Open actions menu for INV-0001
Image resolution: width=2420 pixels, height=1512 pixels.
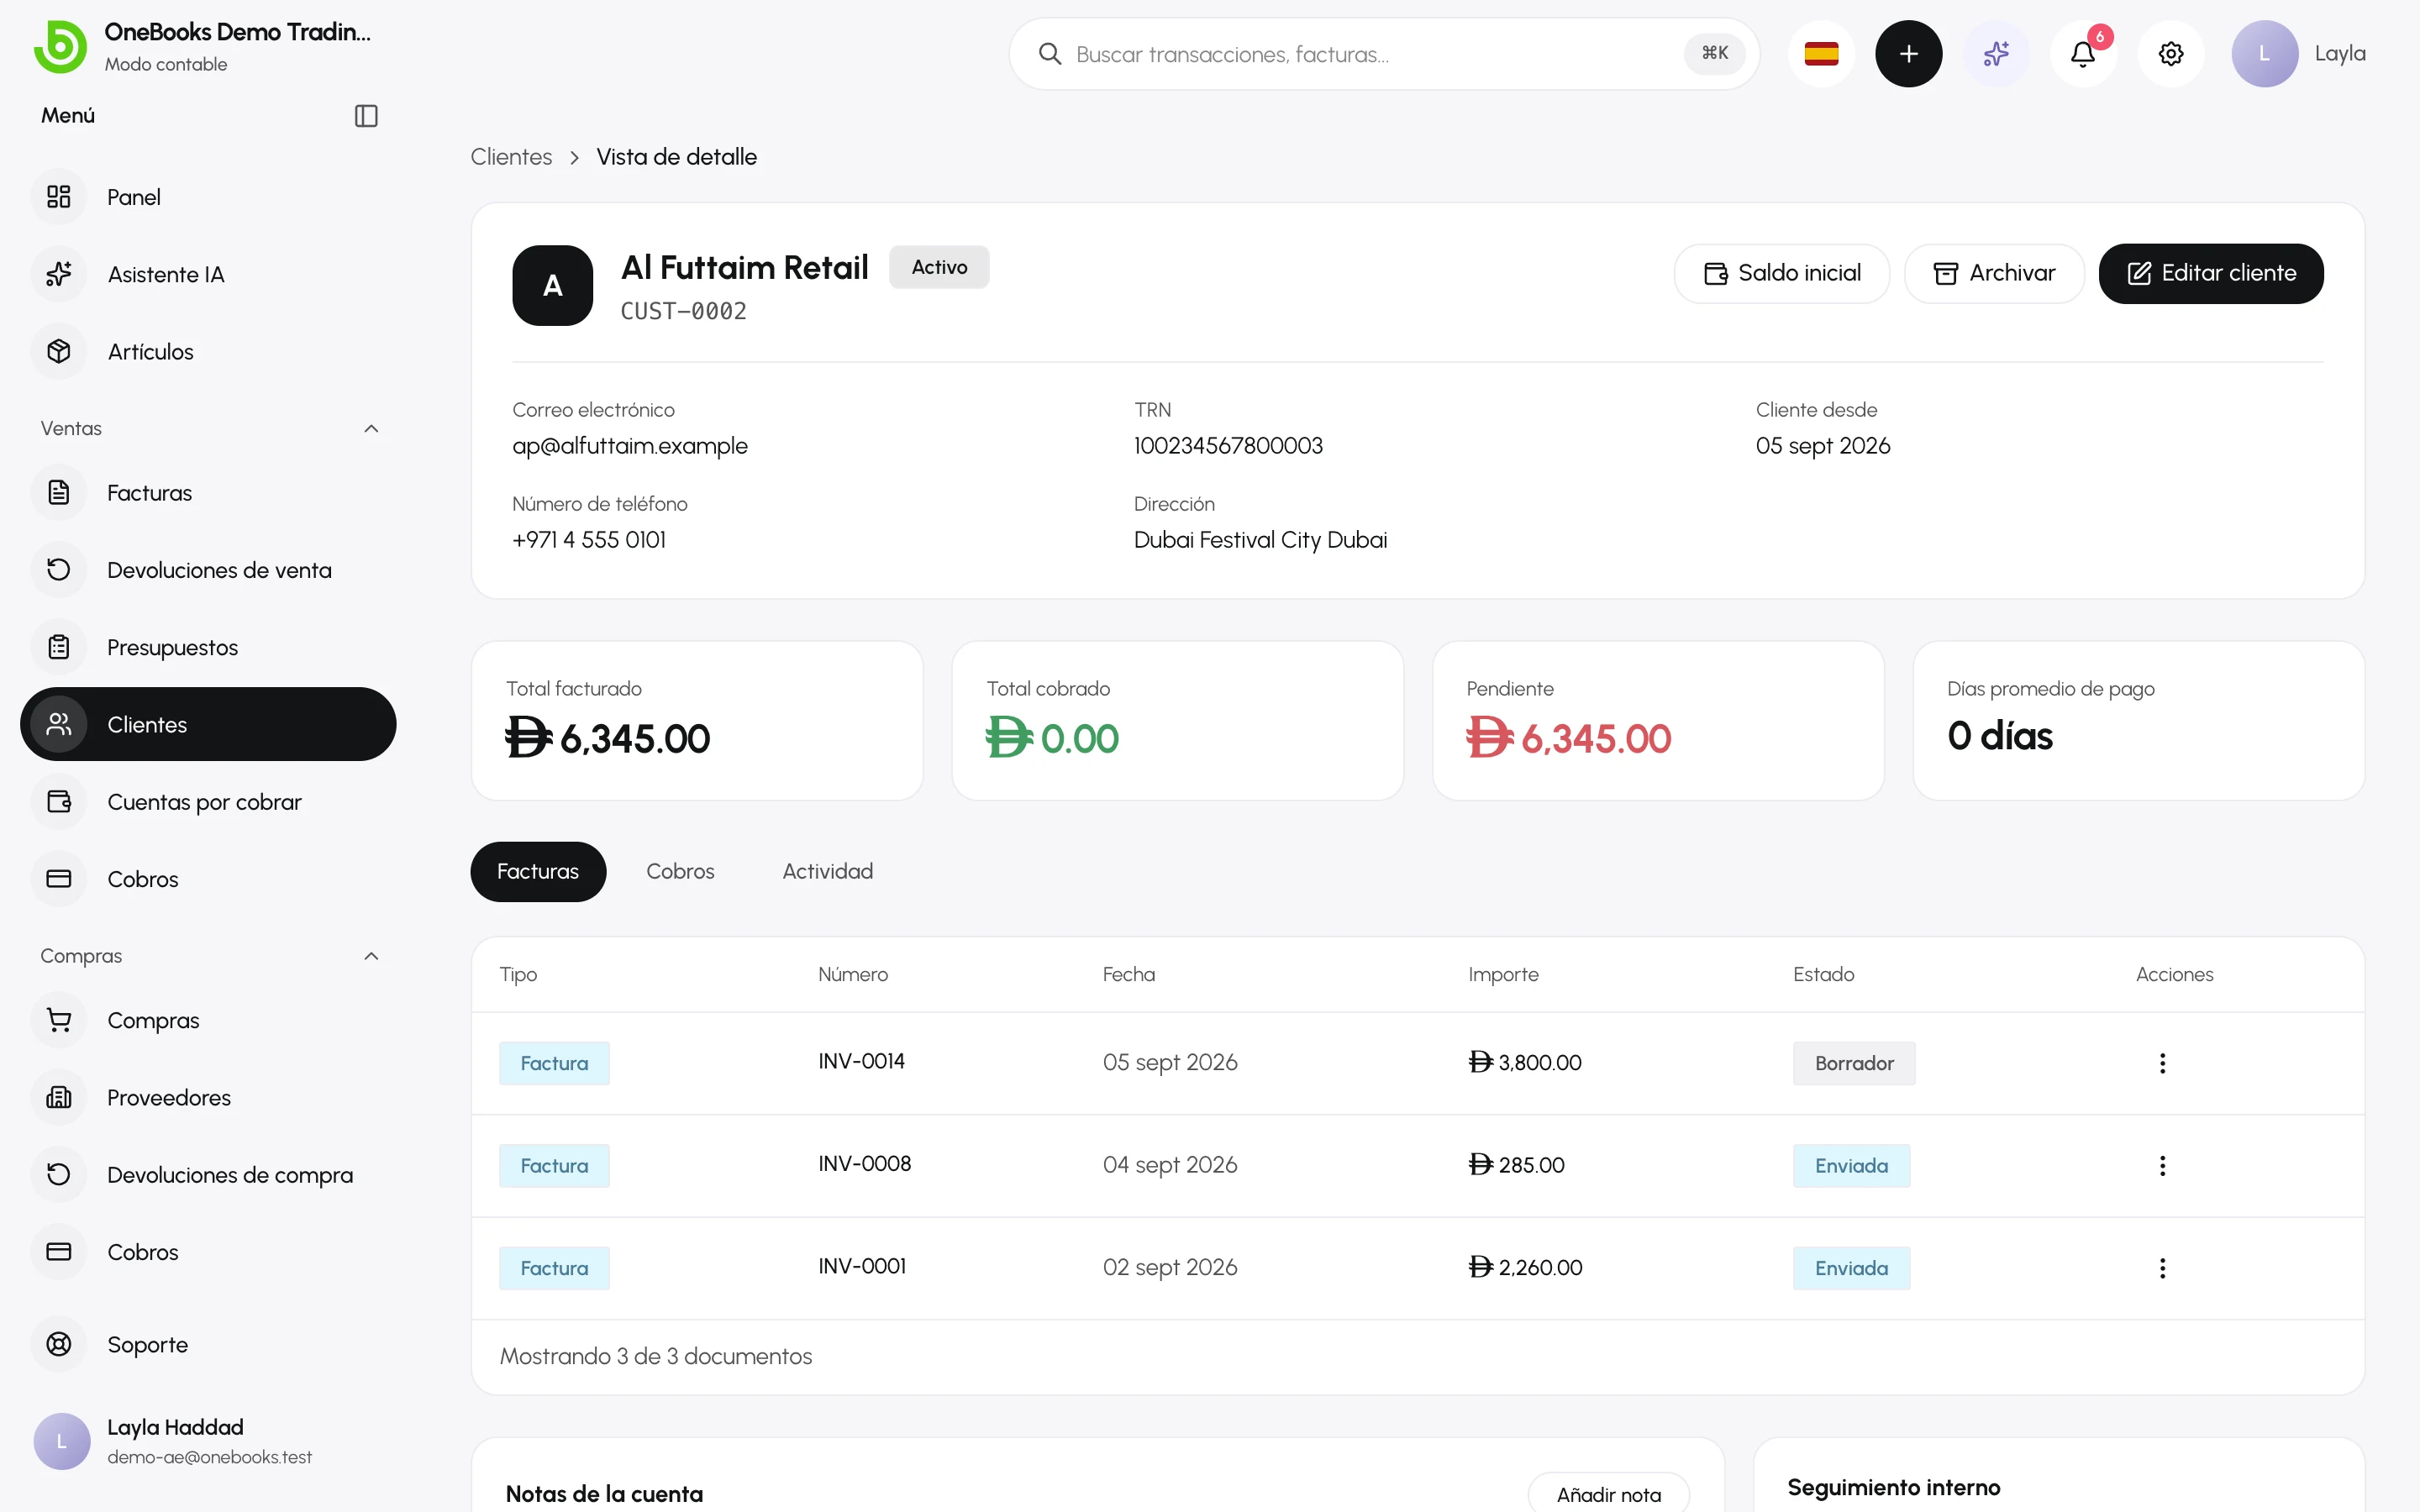2162,1268
